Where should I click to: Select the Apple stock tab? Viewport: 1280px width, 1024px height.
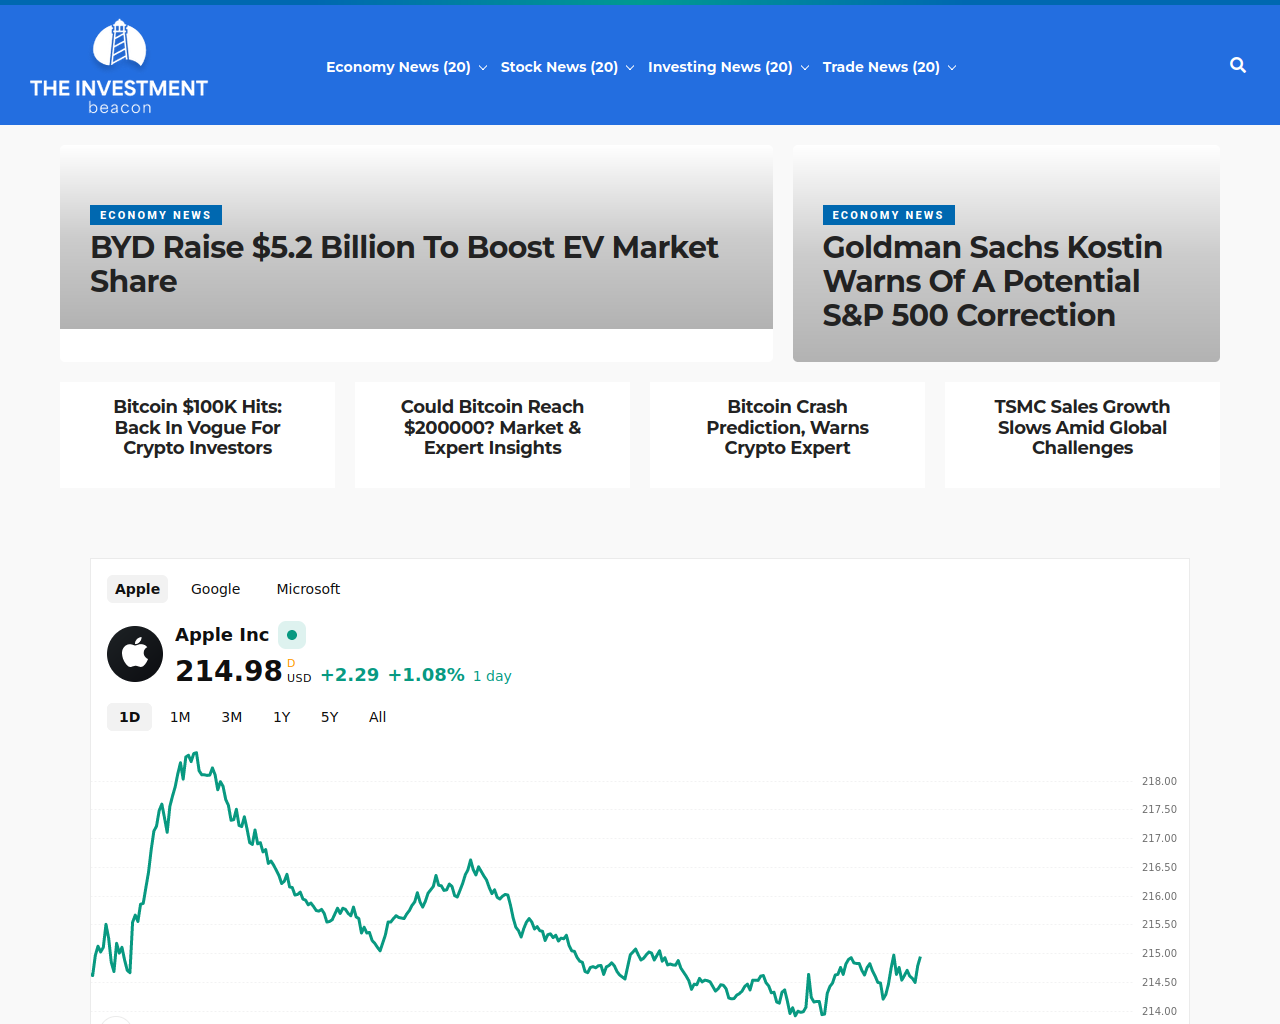pos(137,589)
